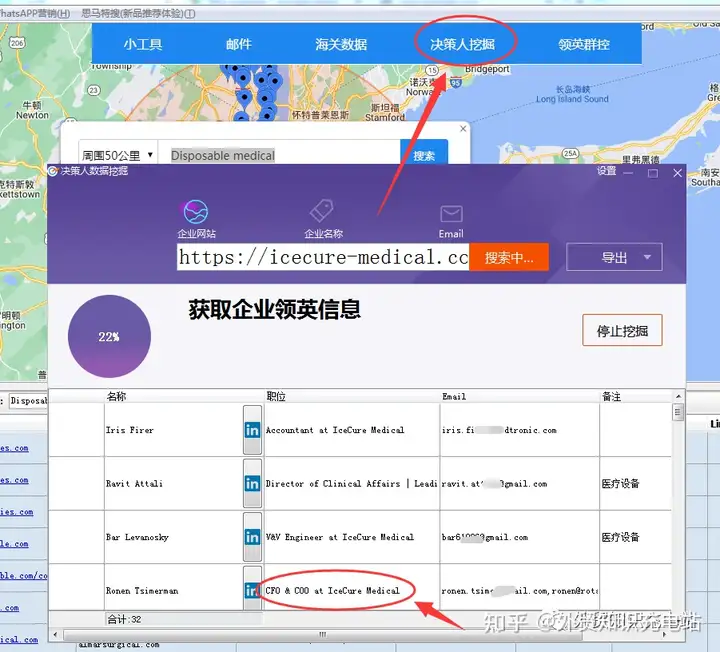Click the Bridgeport label on map

(x=487, y=69)
